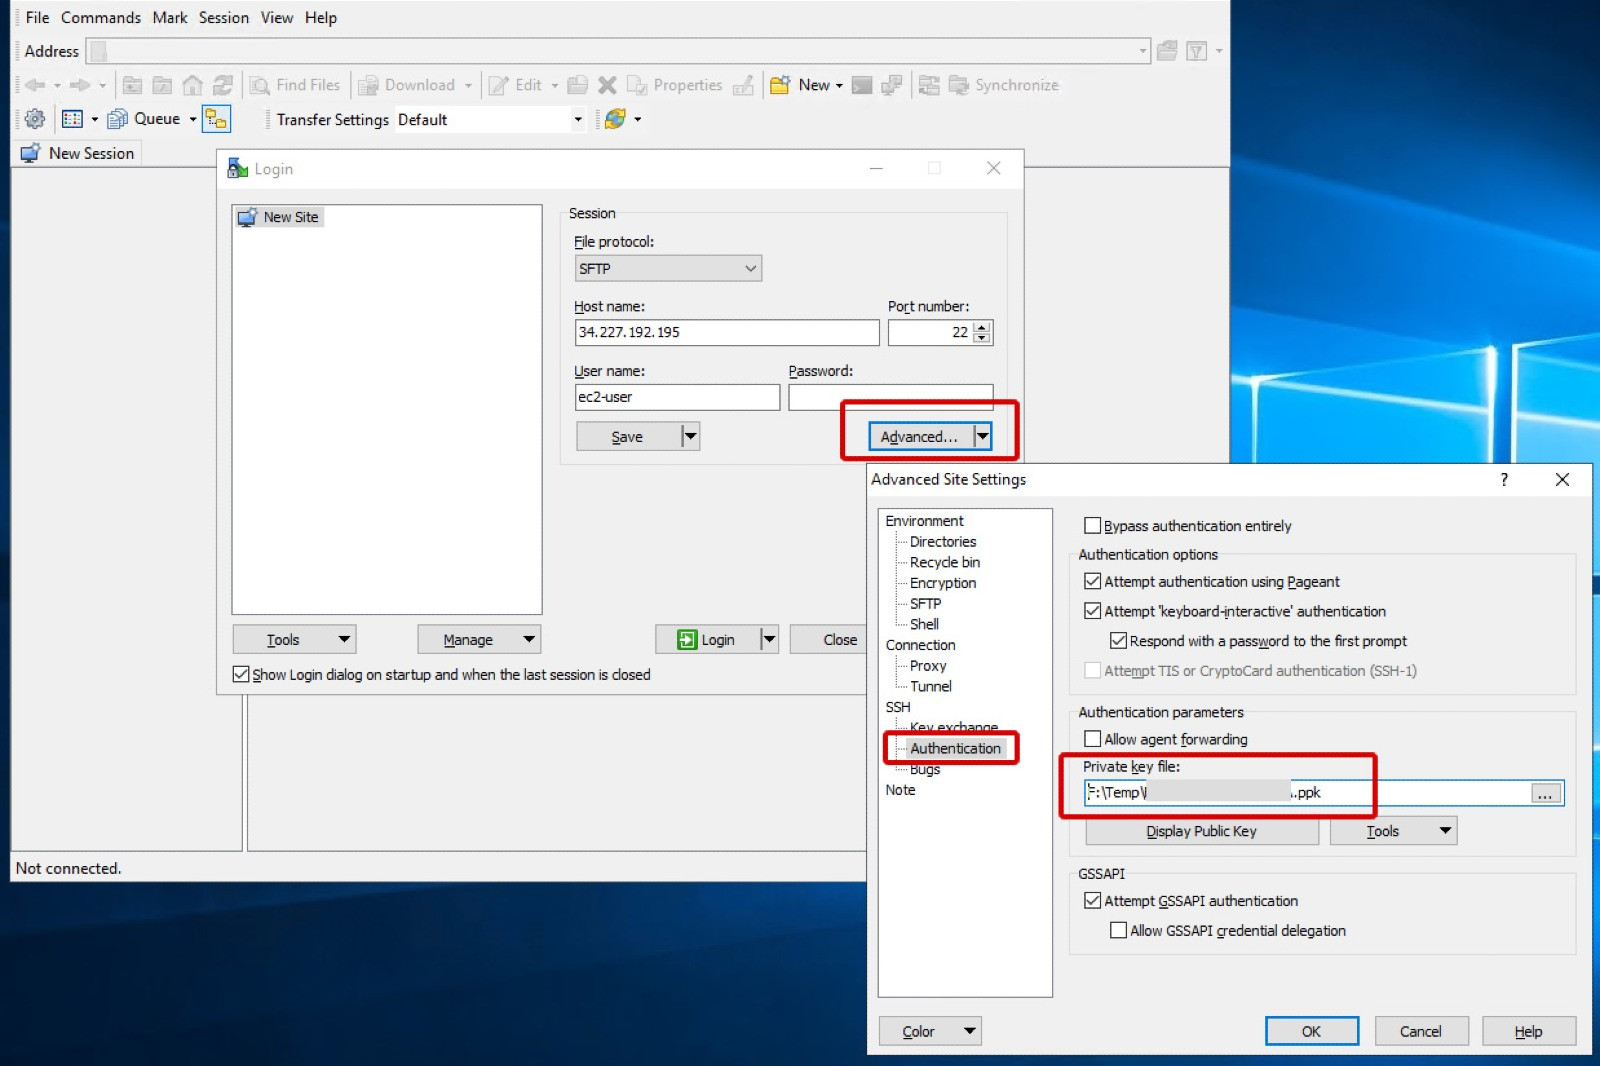Click Find Files in toolbar

pos(295,85)
